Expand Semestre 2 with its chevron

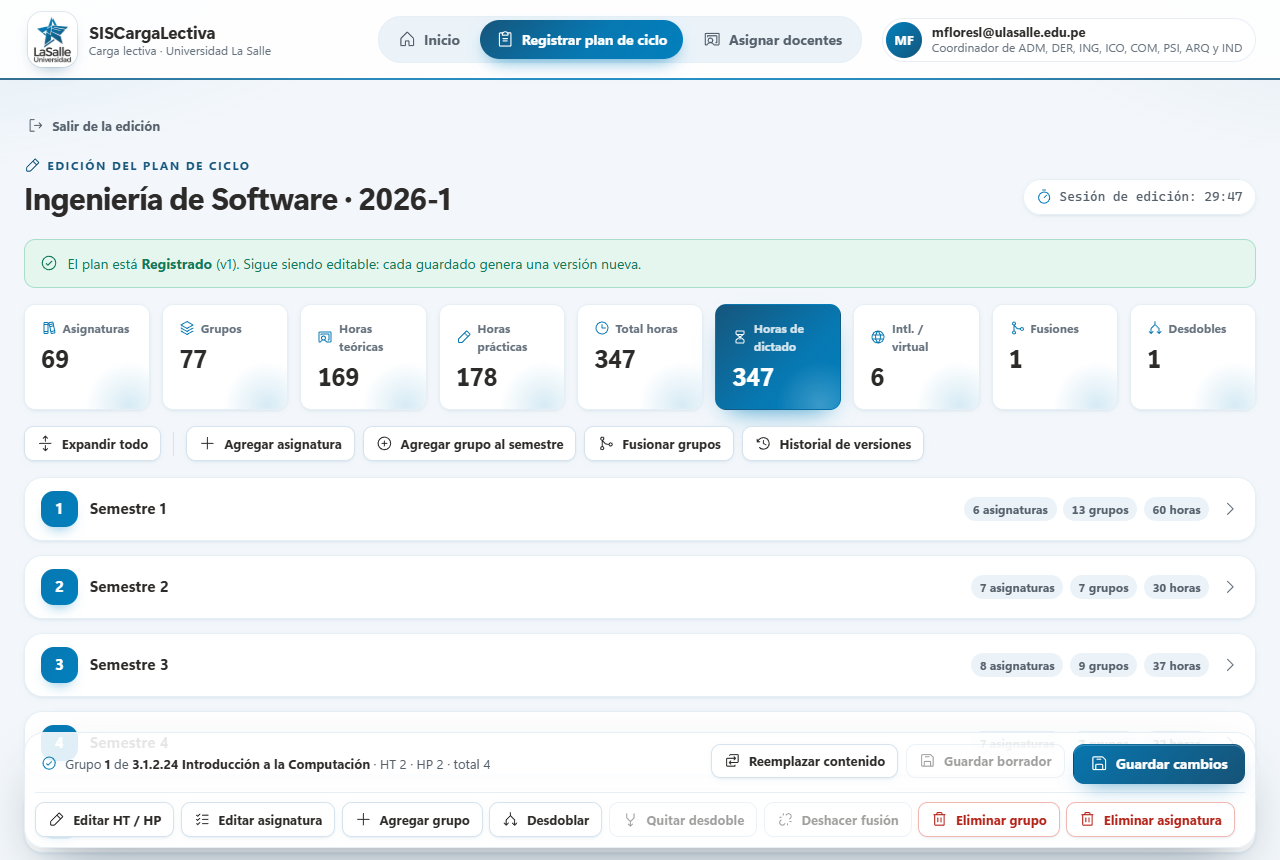(x=1230, y=587)
